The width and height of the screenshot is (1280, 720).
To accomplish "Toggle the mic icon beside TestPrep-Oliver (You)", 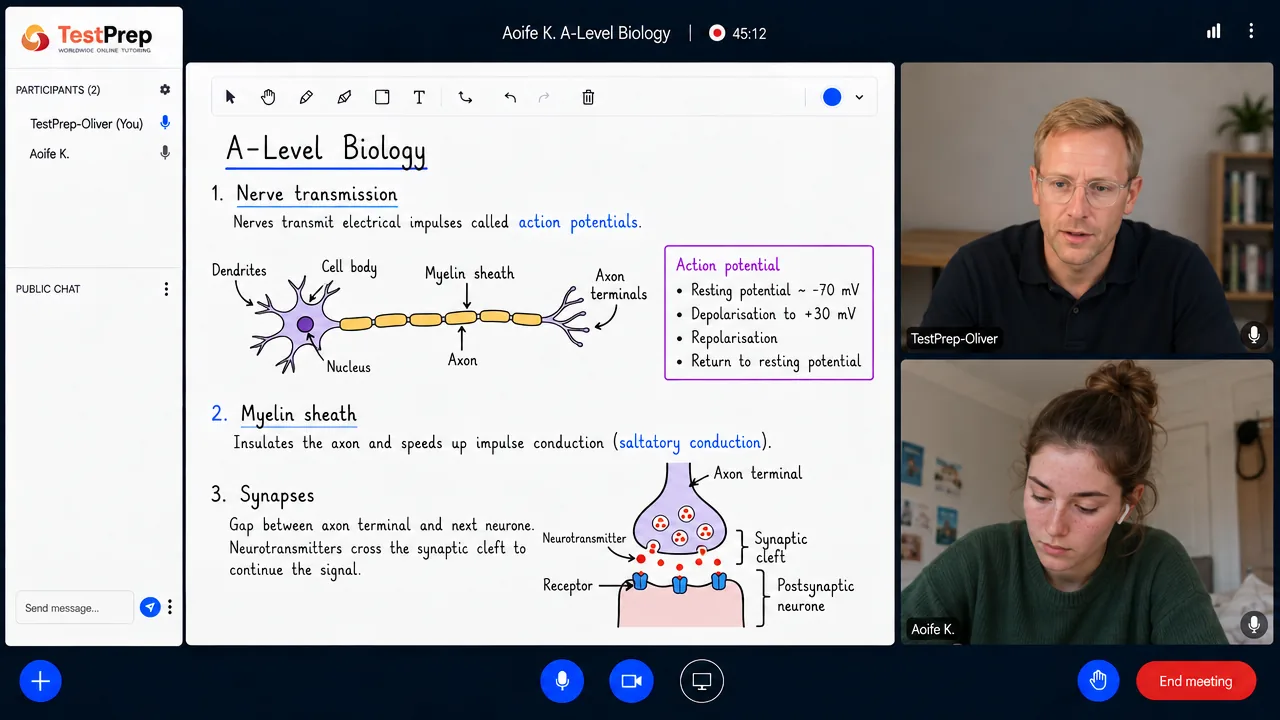I will (165, 123).
